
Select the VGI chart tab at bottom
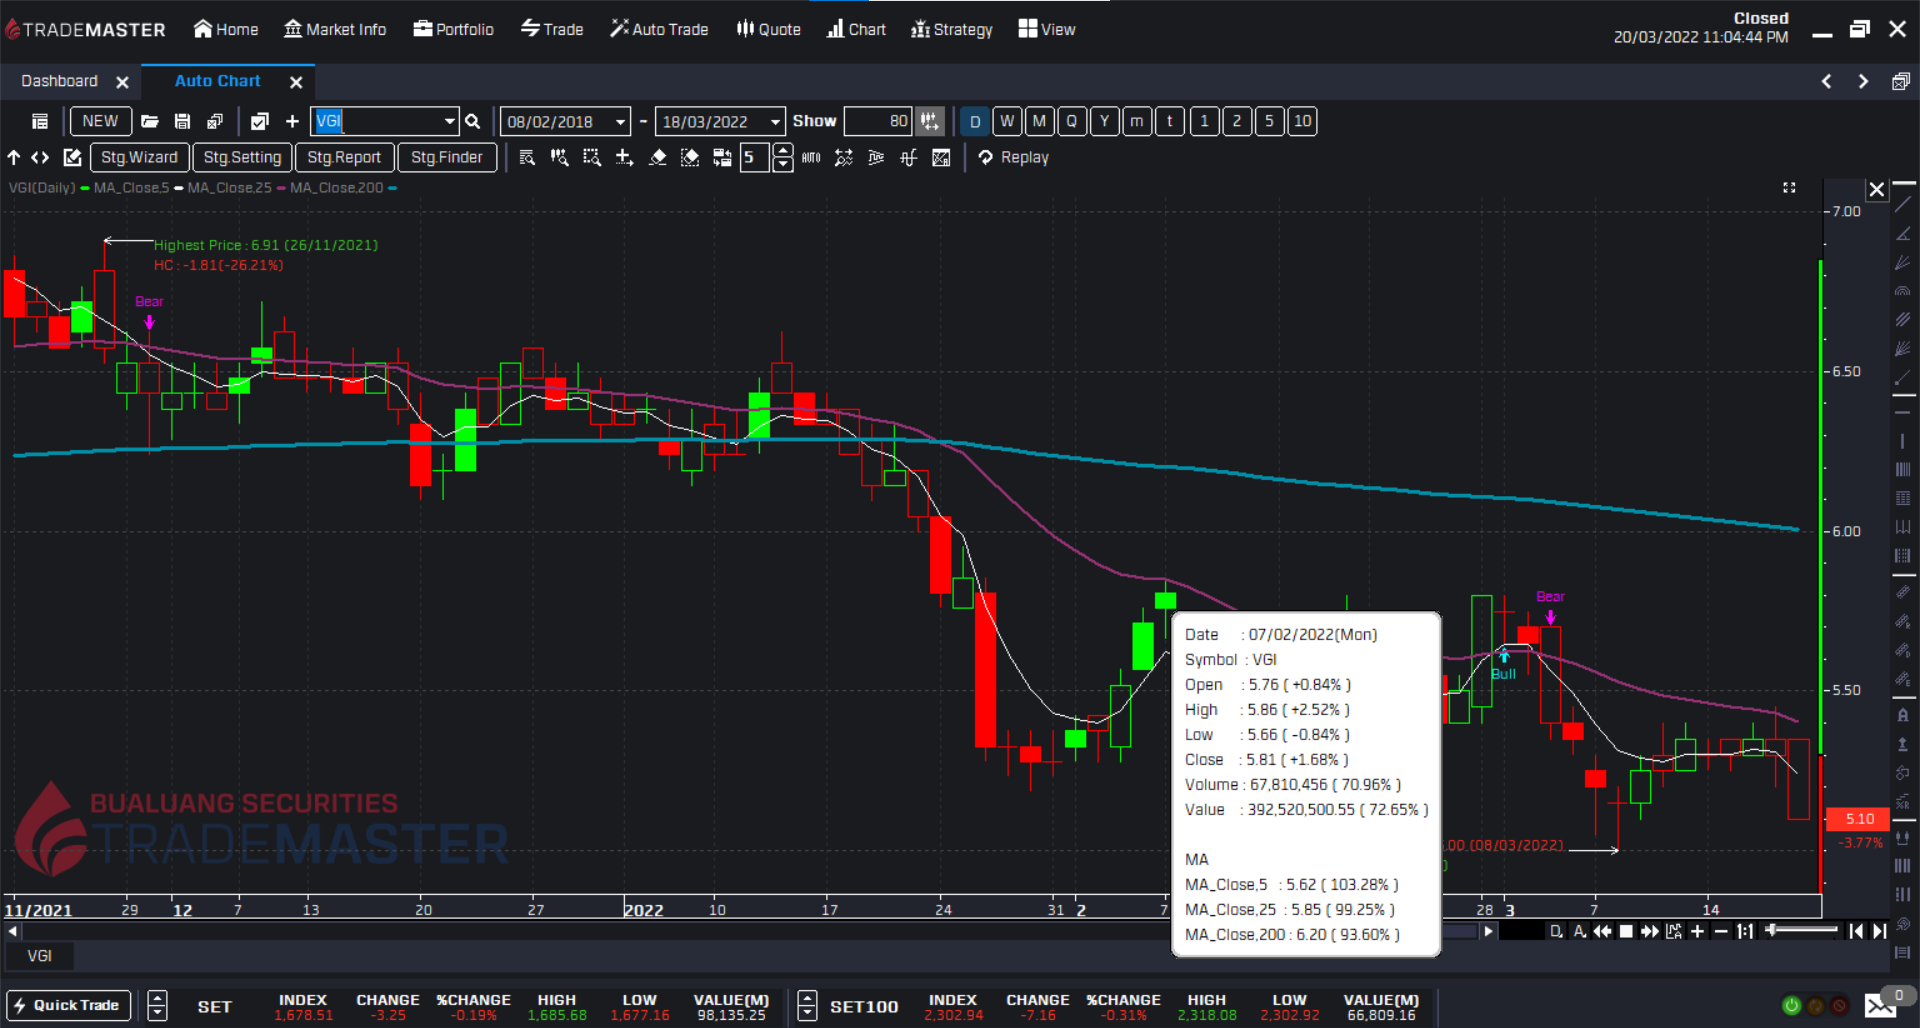[40, 956]
